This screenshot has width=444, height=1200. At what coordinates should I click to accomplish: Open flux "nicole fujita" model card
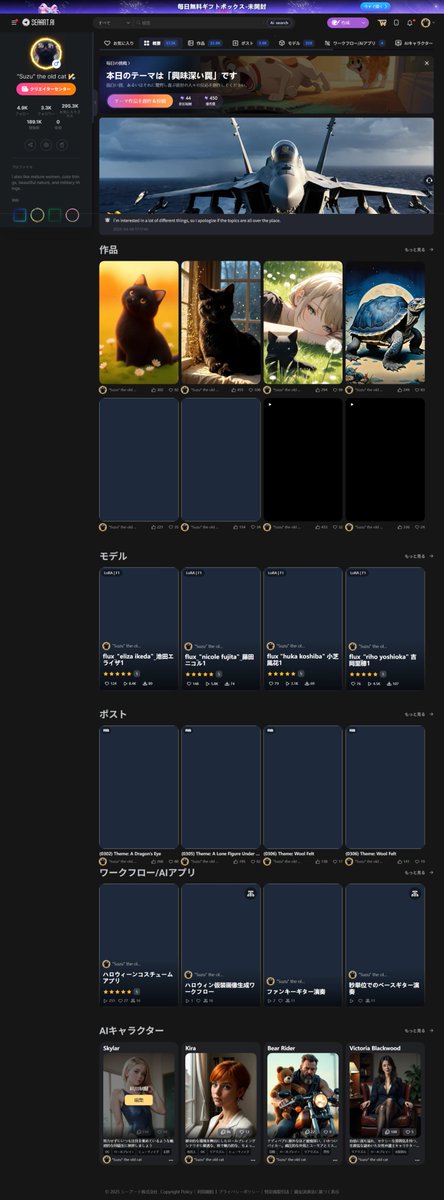tap(221, 628)
